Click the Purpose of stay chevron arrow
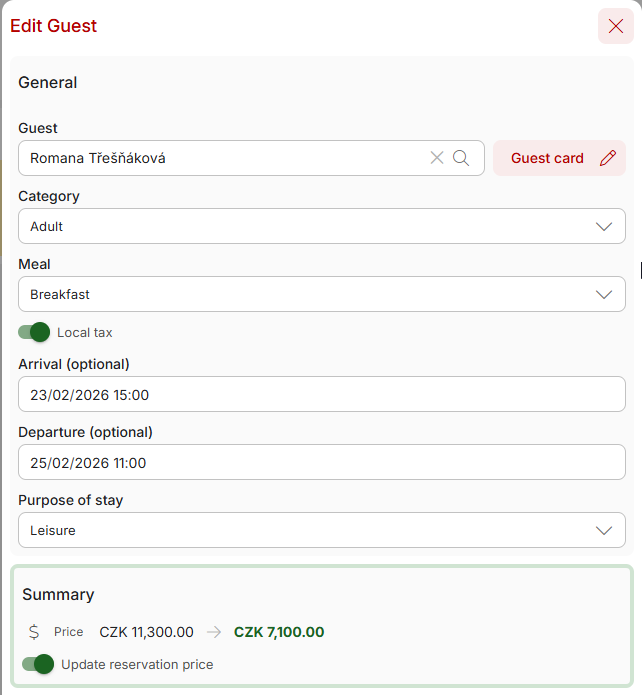 [x=604, y=530]
